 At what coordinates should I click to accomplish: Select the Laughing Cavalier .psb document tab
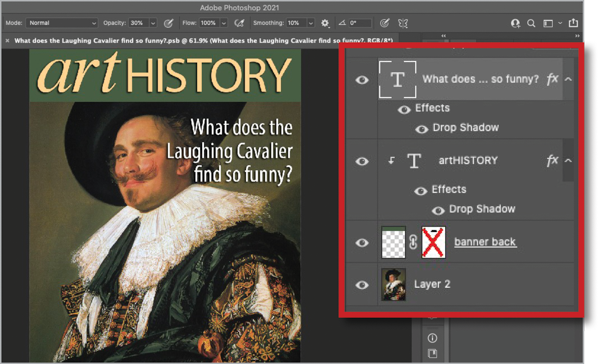click(204, 40)
